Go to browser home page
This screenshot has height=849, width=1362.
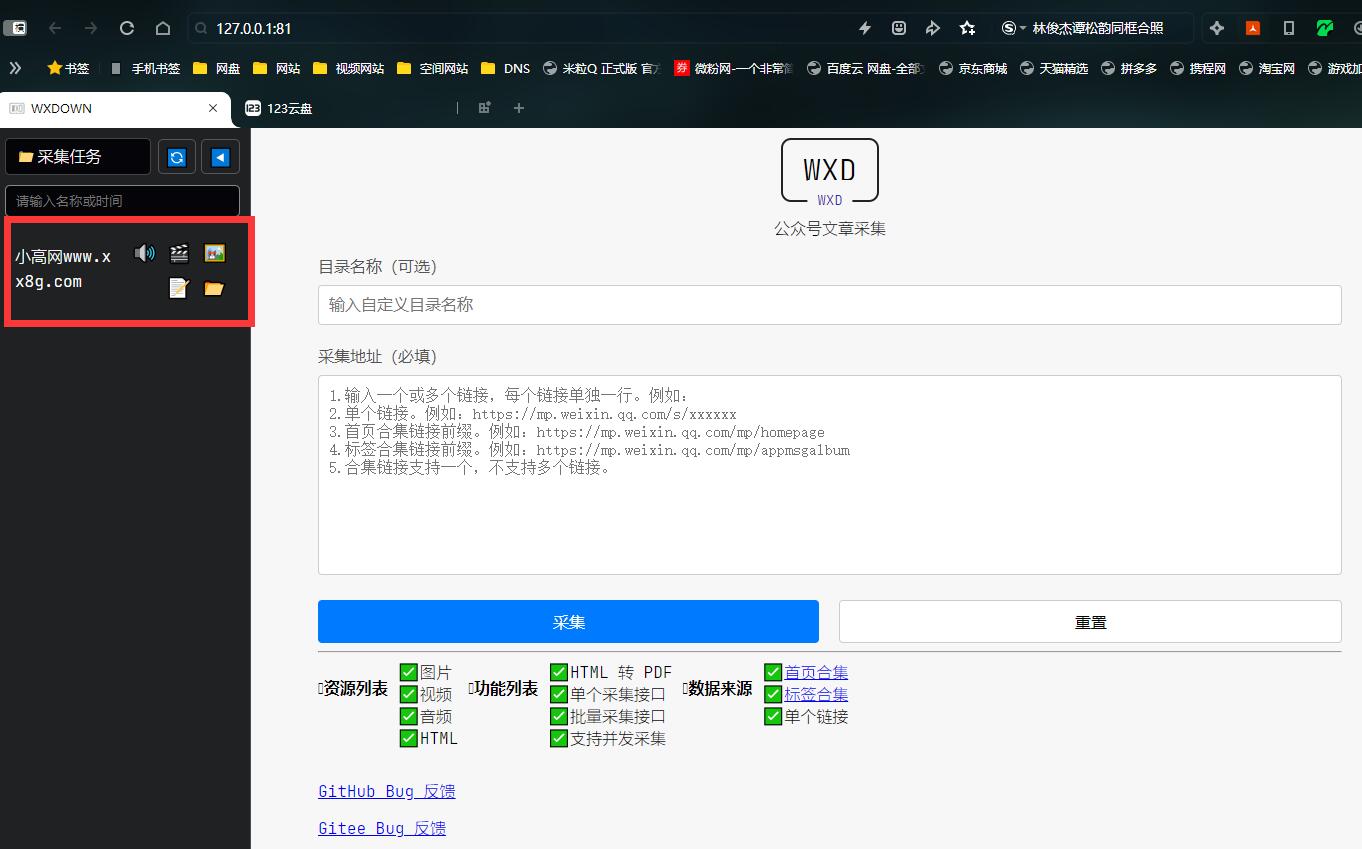coord(163,28)
